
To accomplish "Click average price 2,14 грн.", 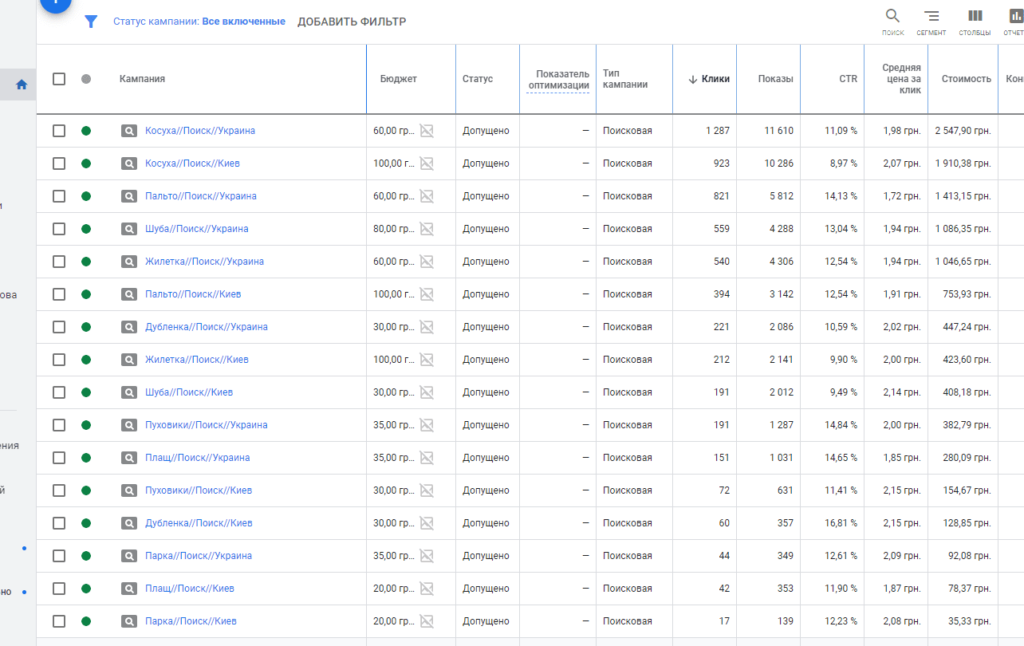I will (902, 392).
